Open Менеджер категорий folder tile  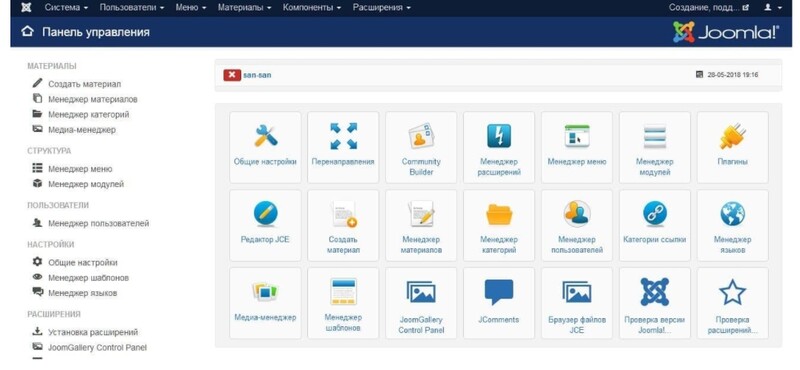(499, 225)
